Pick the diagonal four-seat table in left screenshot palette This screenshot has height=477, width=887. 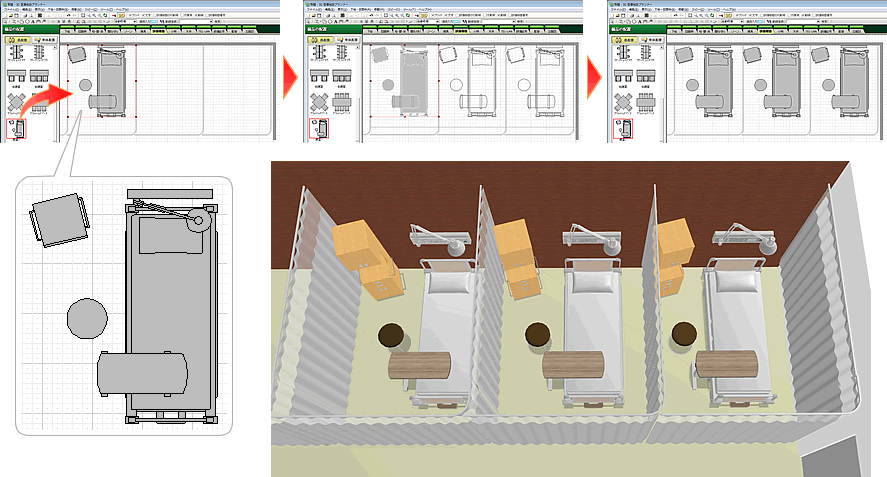point(18,100)
